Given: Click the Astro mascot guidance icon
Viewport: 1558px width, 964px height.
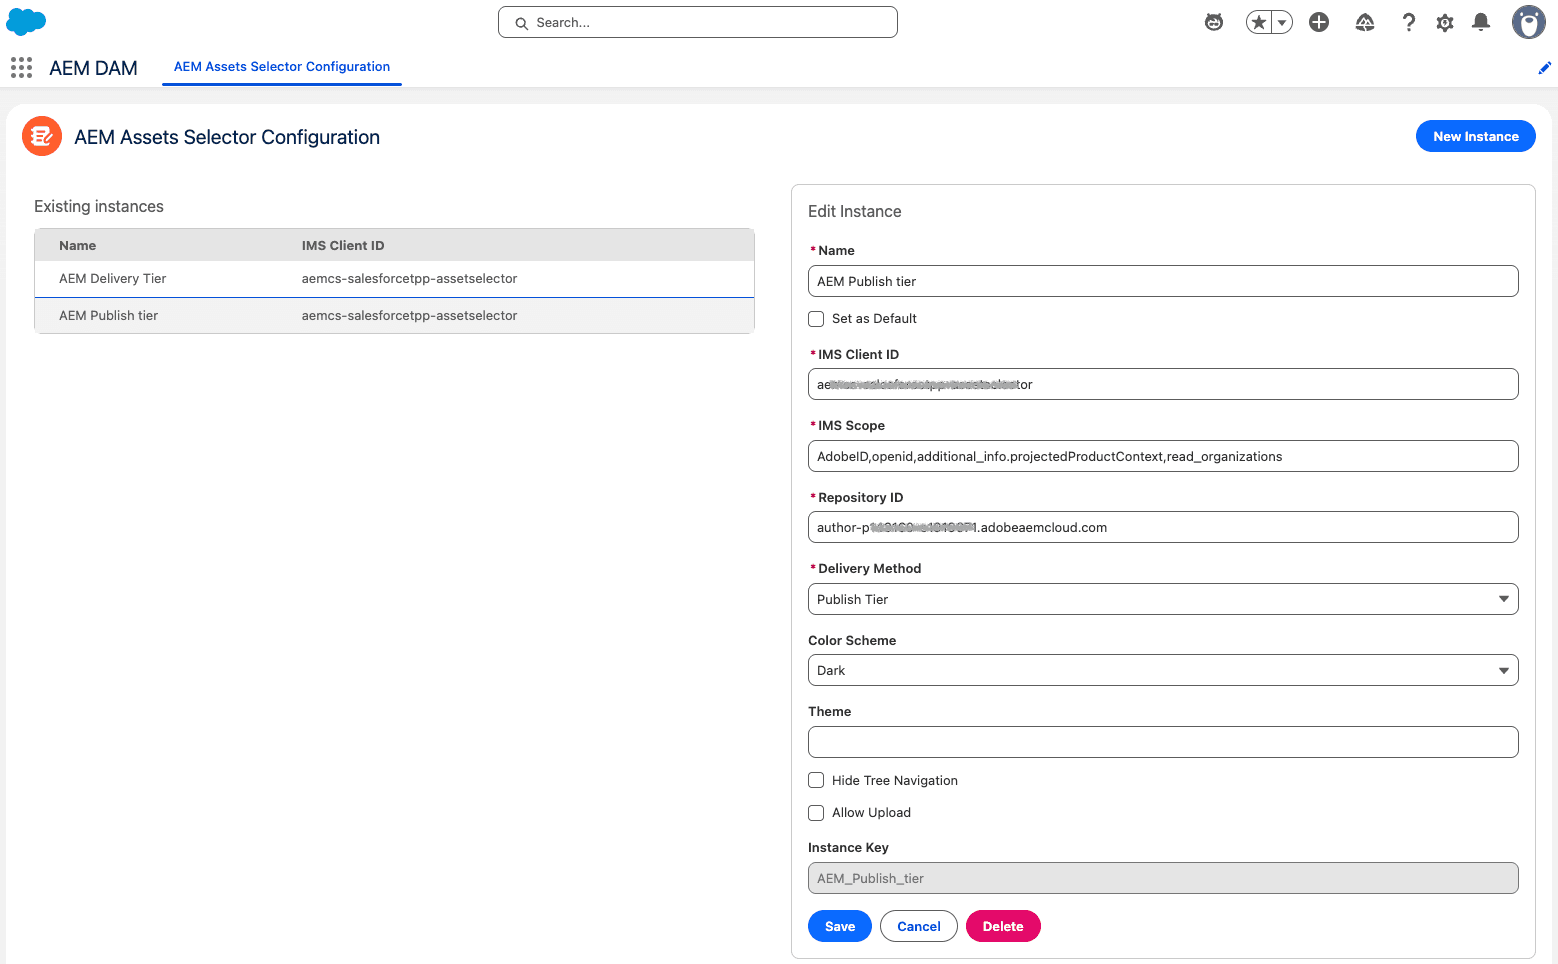Looking at the screenshot, I should click(1214, 22).
